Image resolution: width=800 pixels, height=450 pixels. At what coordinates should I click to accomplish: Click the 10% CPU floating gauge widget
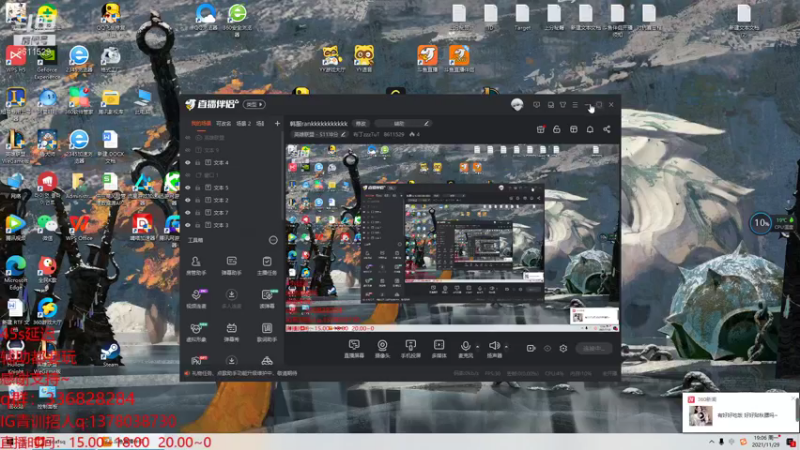click(x=761, y=223)
